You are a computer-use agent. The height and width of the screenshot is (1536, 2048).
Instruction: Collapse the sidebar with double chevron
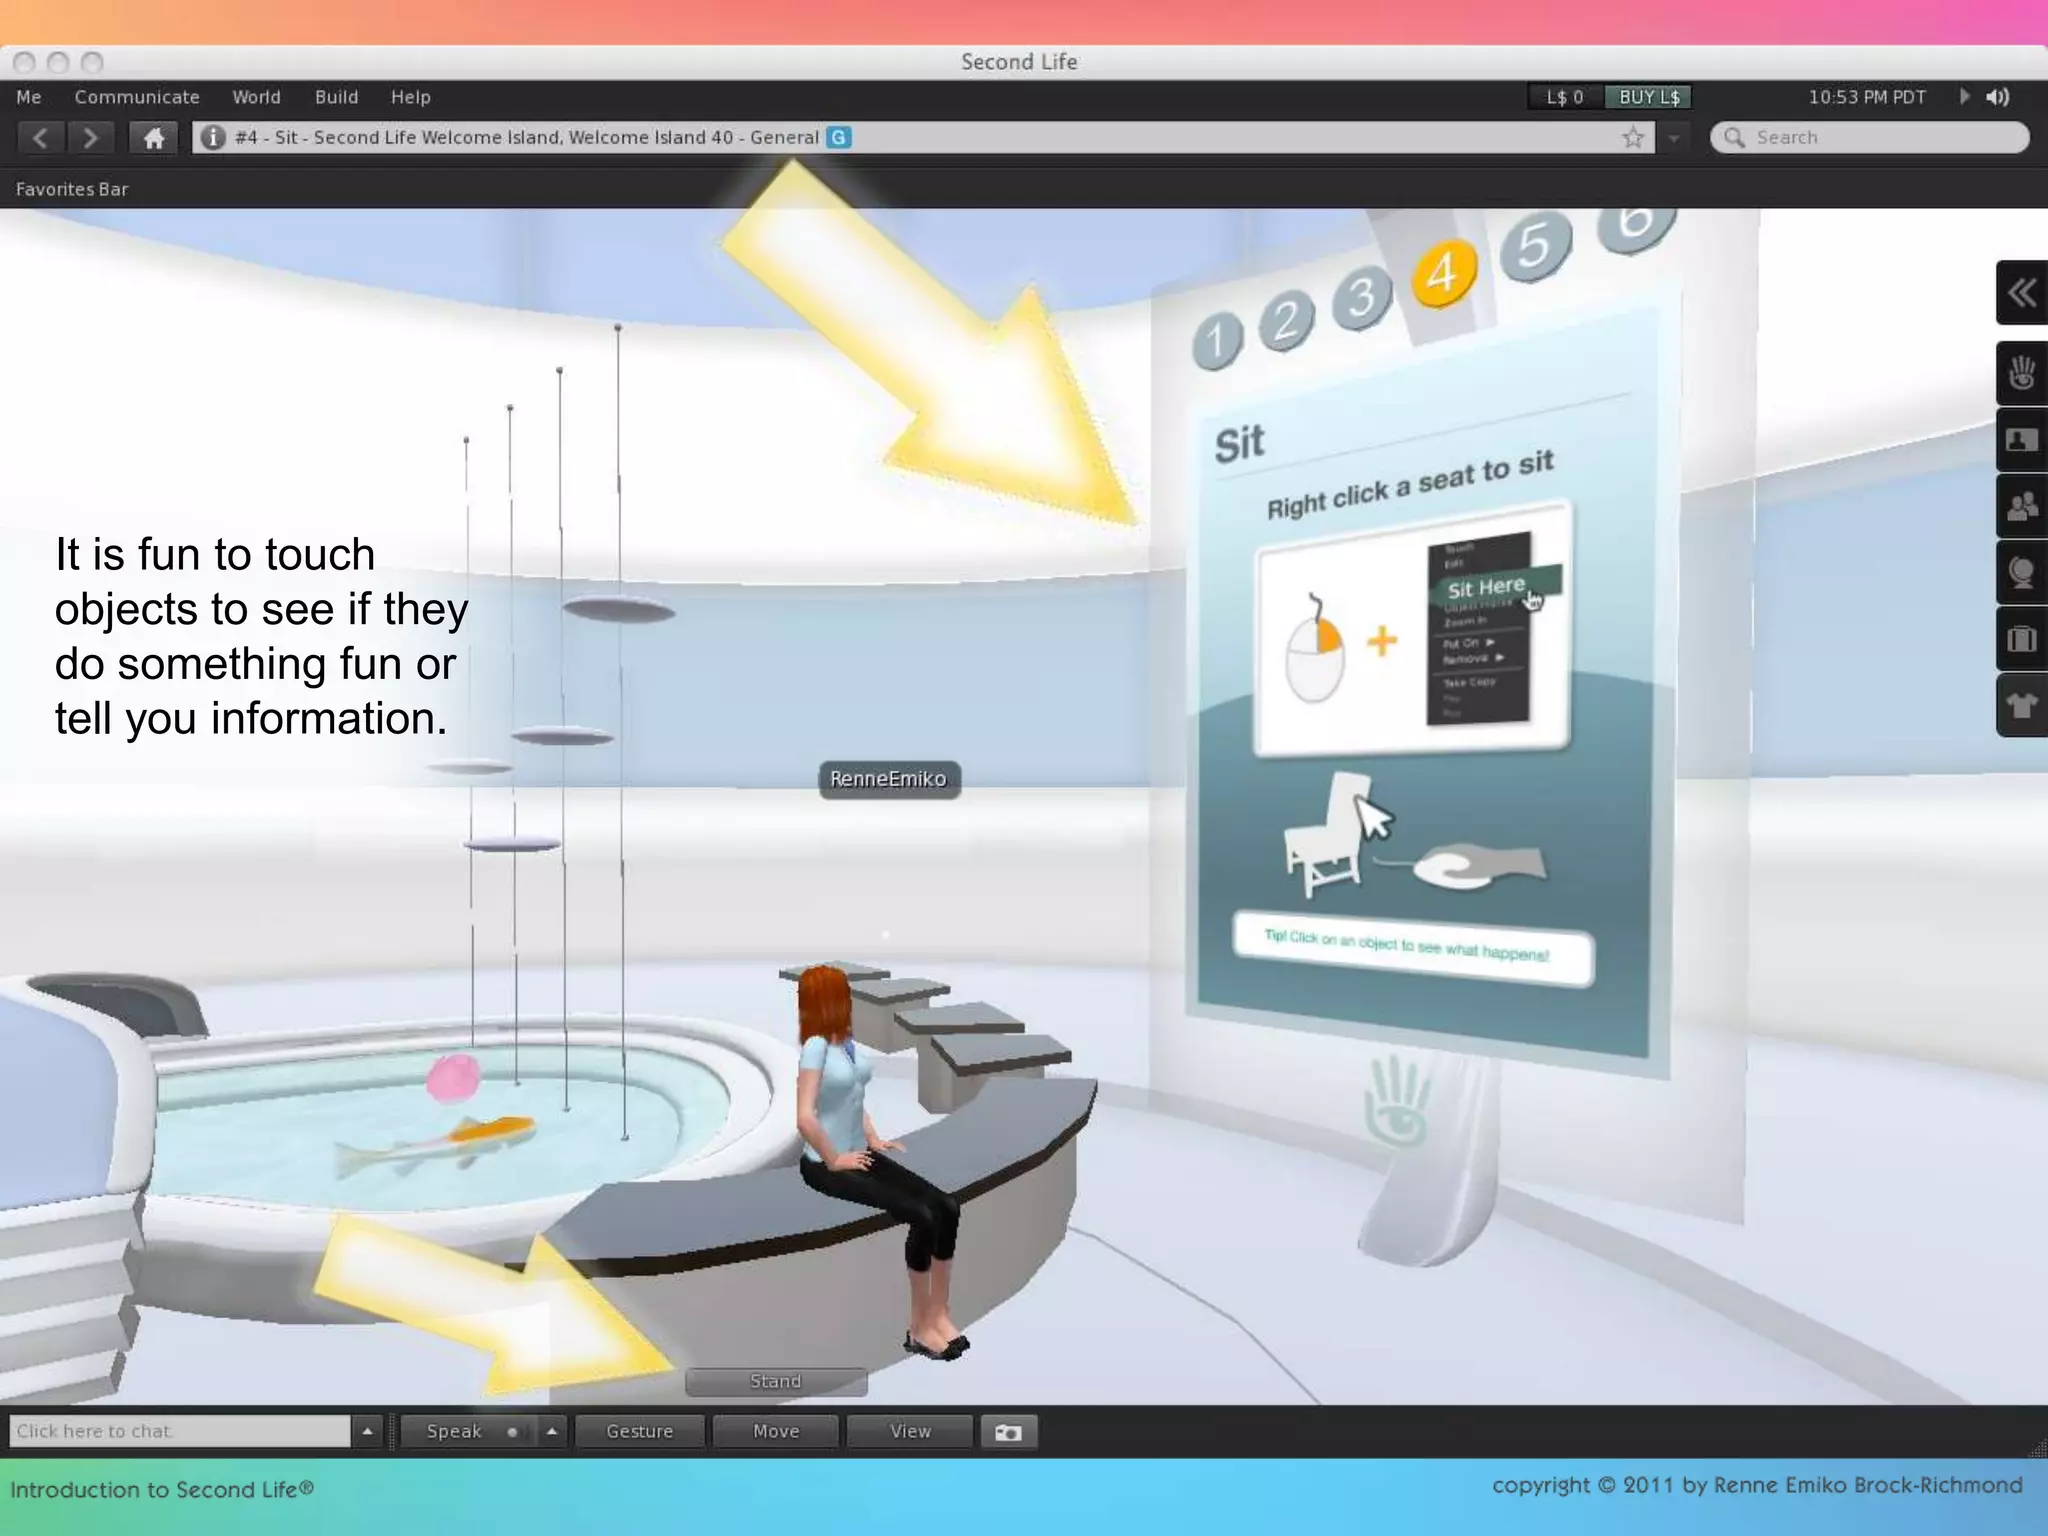[2021, 293]
